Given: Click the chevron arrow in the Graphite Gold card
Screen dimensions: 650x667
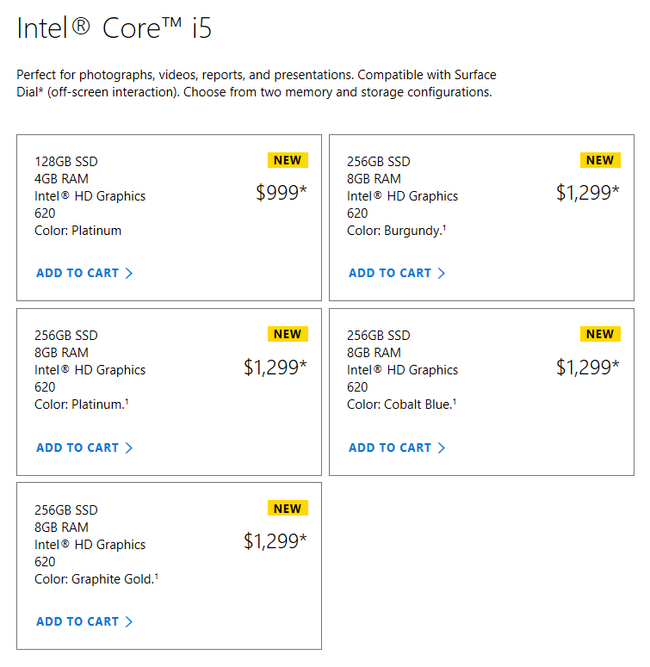Looking at the screenshot, I should tap(129, 622).
